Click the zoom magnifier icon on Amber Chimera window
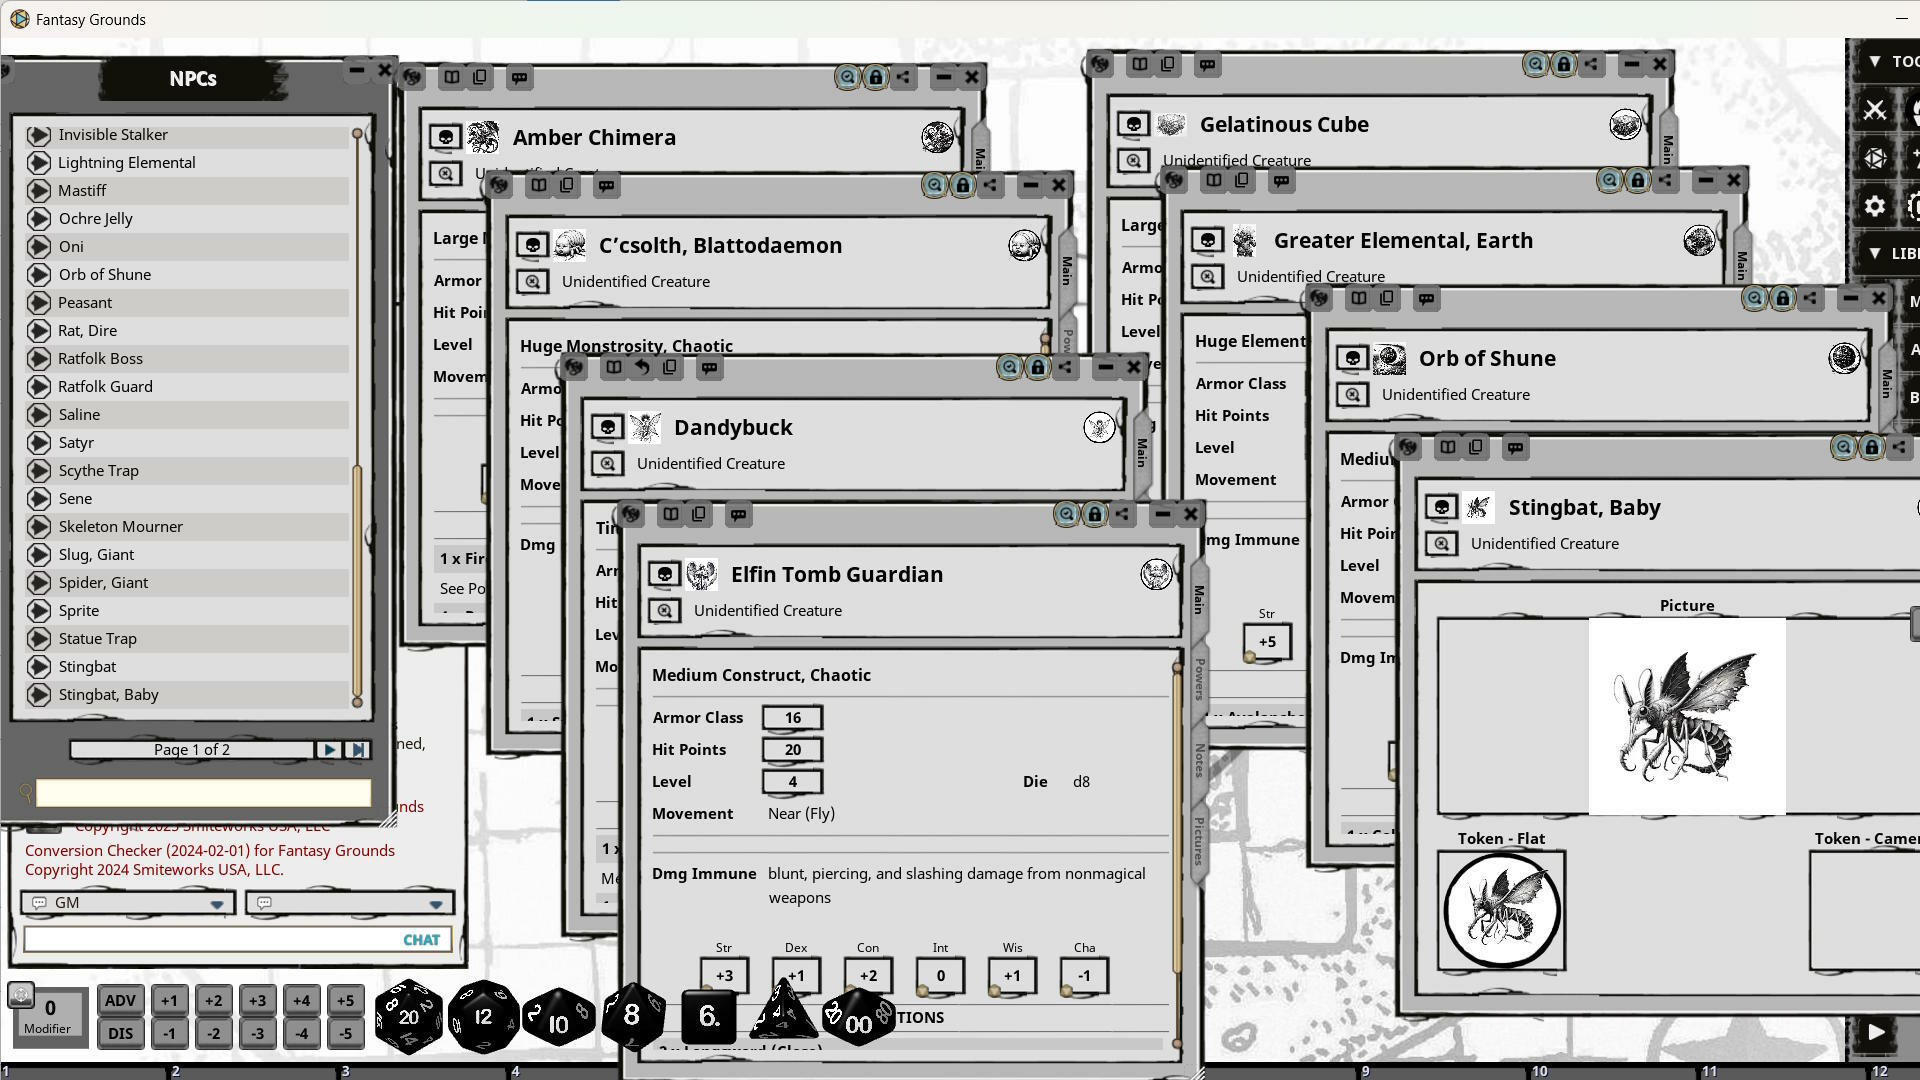Viewport: 1920px width, 1080px height. pyautogui.click(x=847, y=77)
